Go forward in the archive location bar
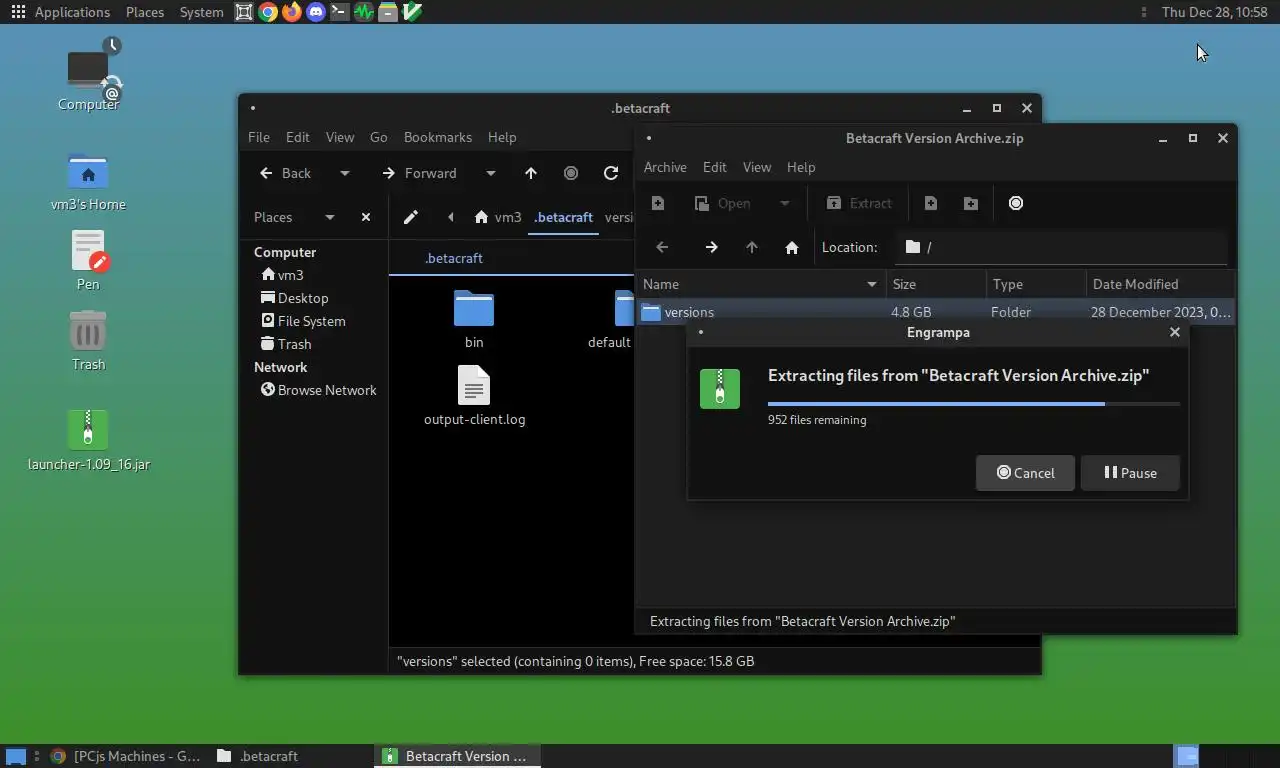The width and height of the screenshot is (1280, 768). (x=711, y=247)
